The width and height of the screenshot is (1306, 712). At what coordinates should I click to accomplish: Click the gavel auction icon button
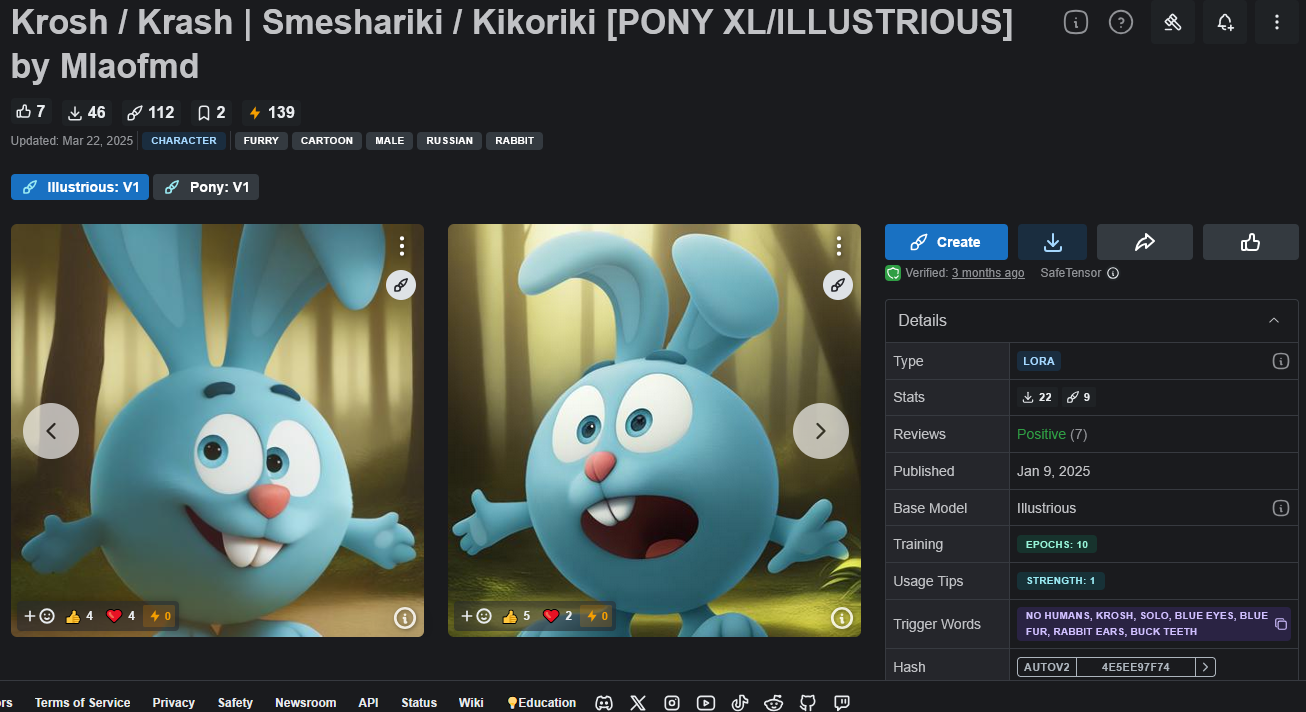[1173, 22]
